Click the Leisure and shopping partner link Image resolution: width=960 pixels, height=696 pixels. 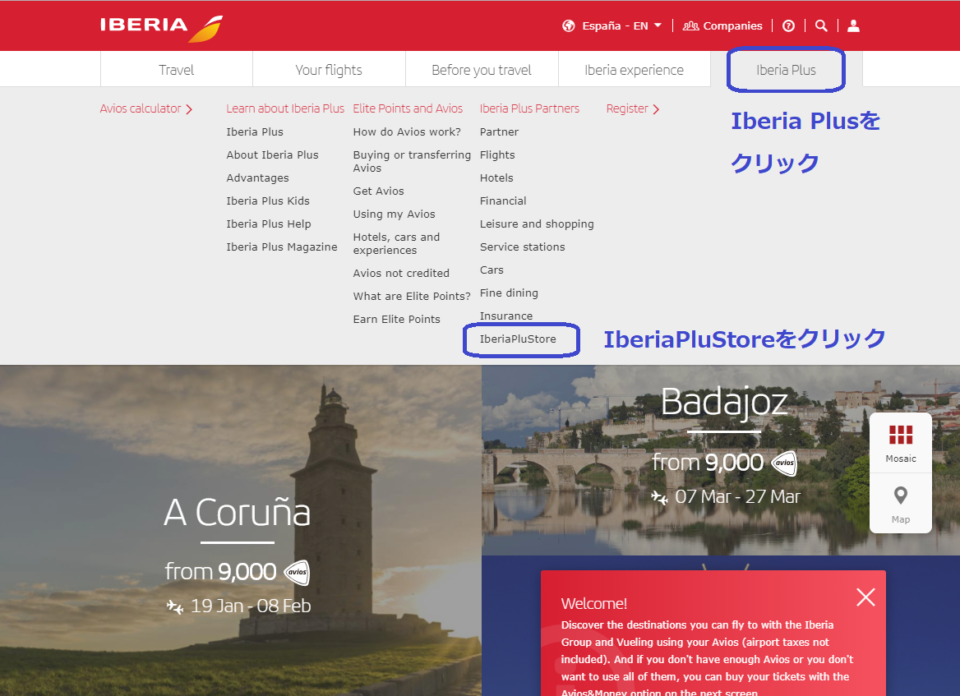537,224
